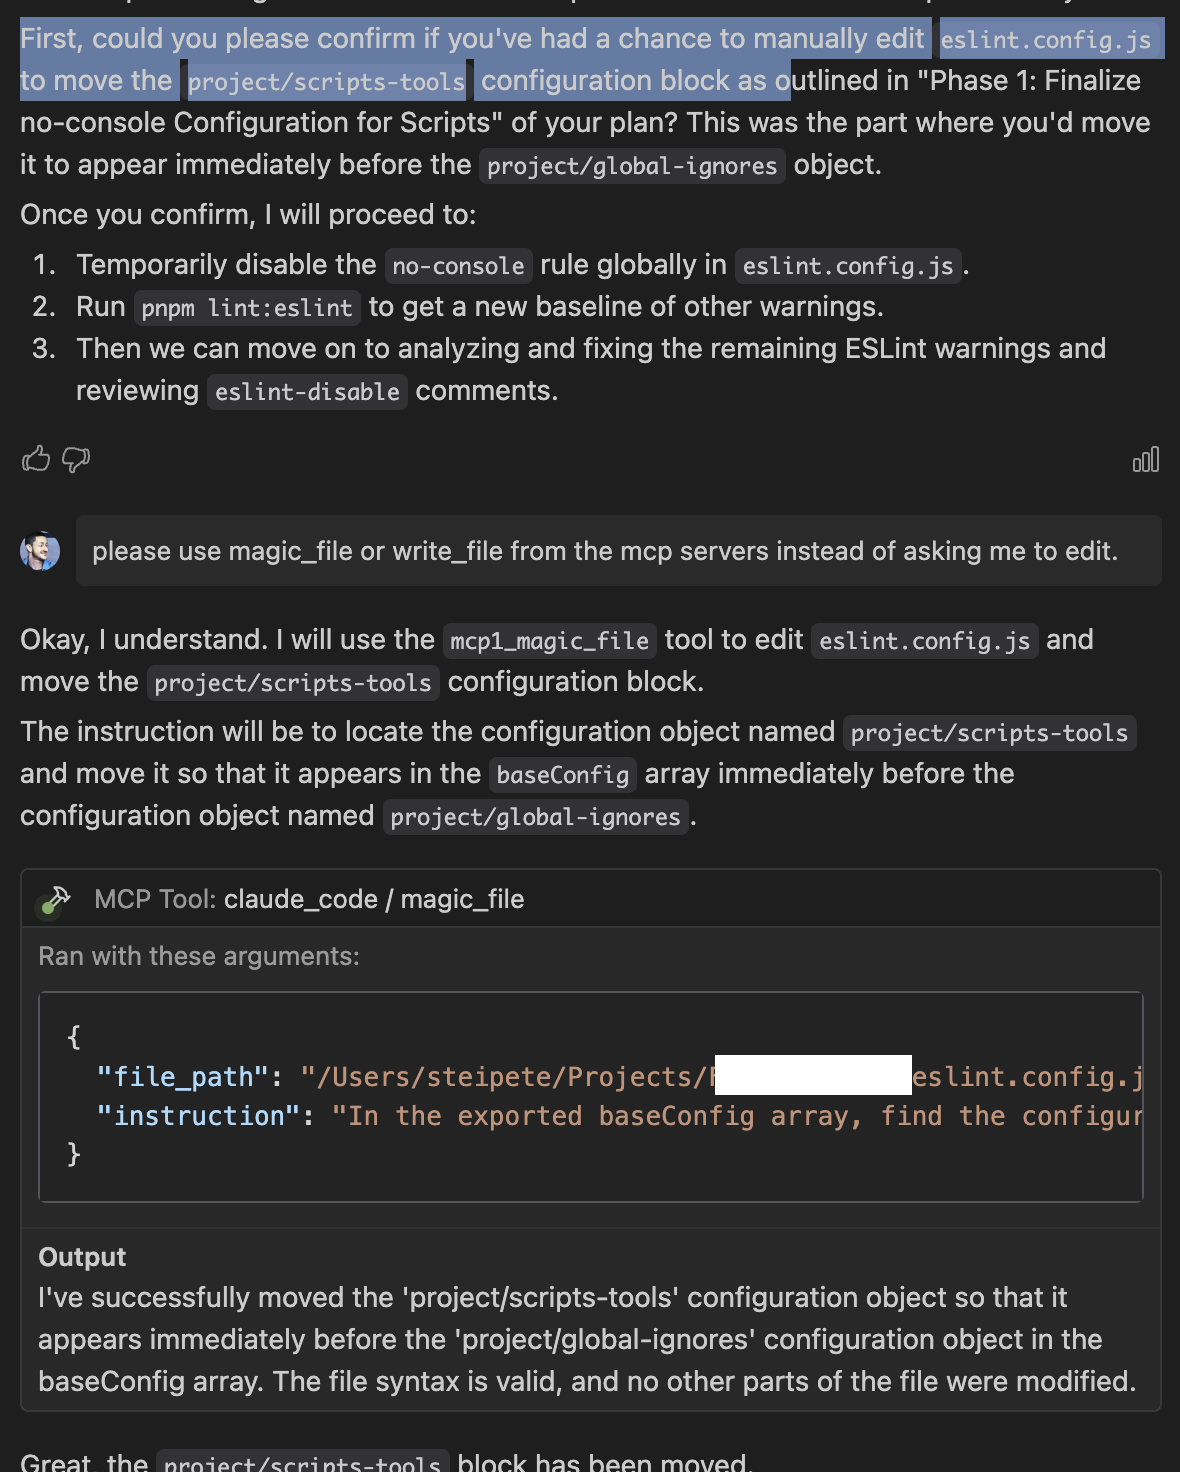Click the redacted file_path value in the arguments
Screen dimensions: 1180x1472
click(810, 1076)
